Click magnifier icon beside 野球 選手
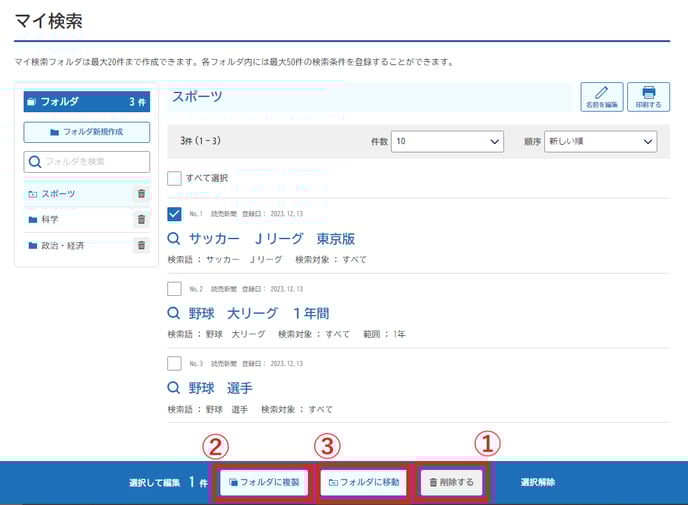The height and width of the screenshot is (505, 688). [x=174, y=388]
